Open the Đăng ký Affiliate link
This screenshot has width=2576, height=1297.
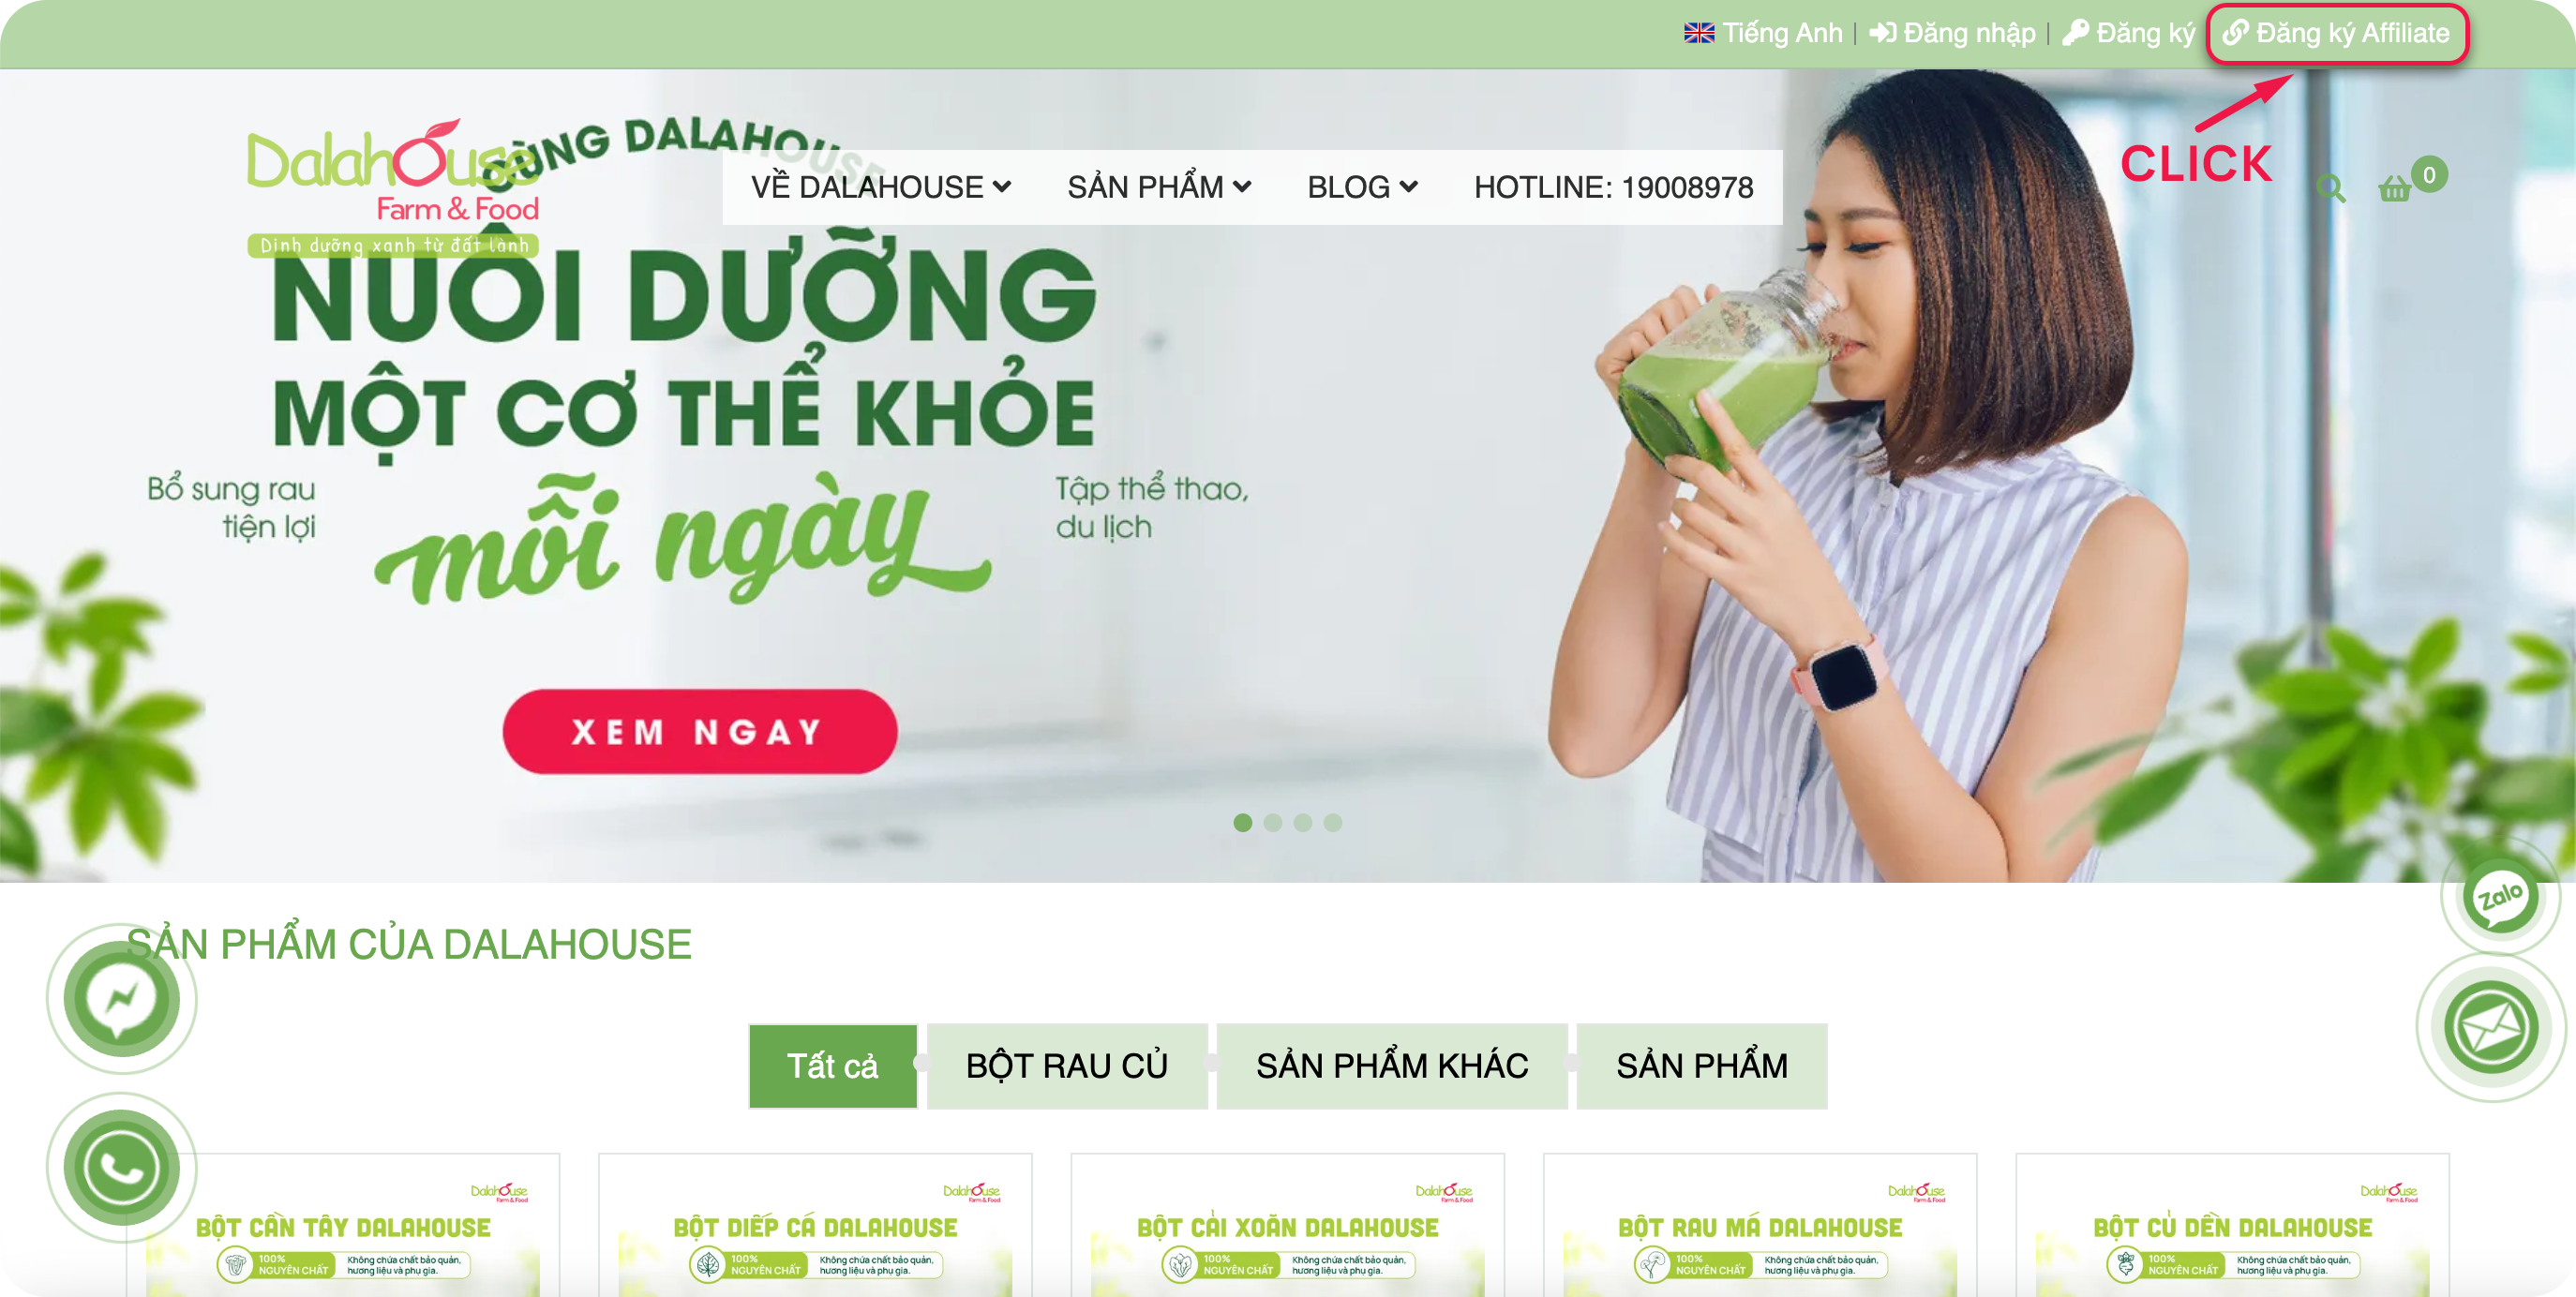(2336, 33)
